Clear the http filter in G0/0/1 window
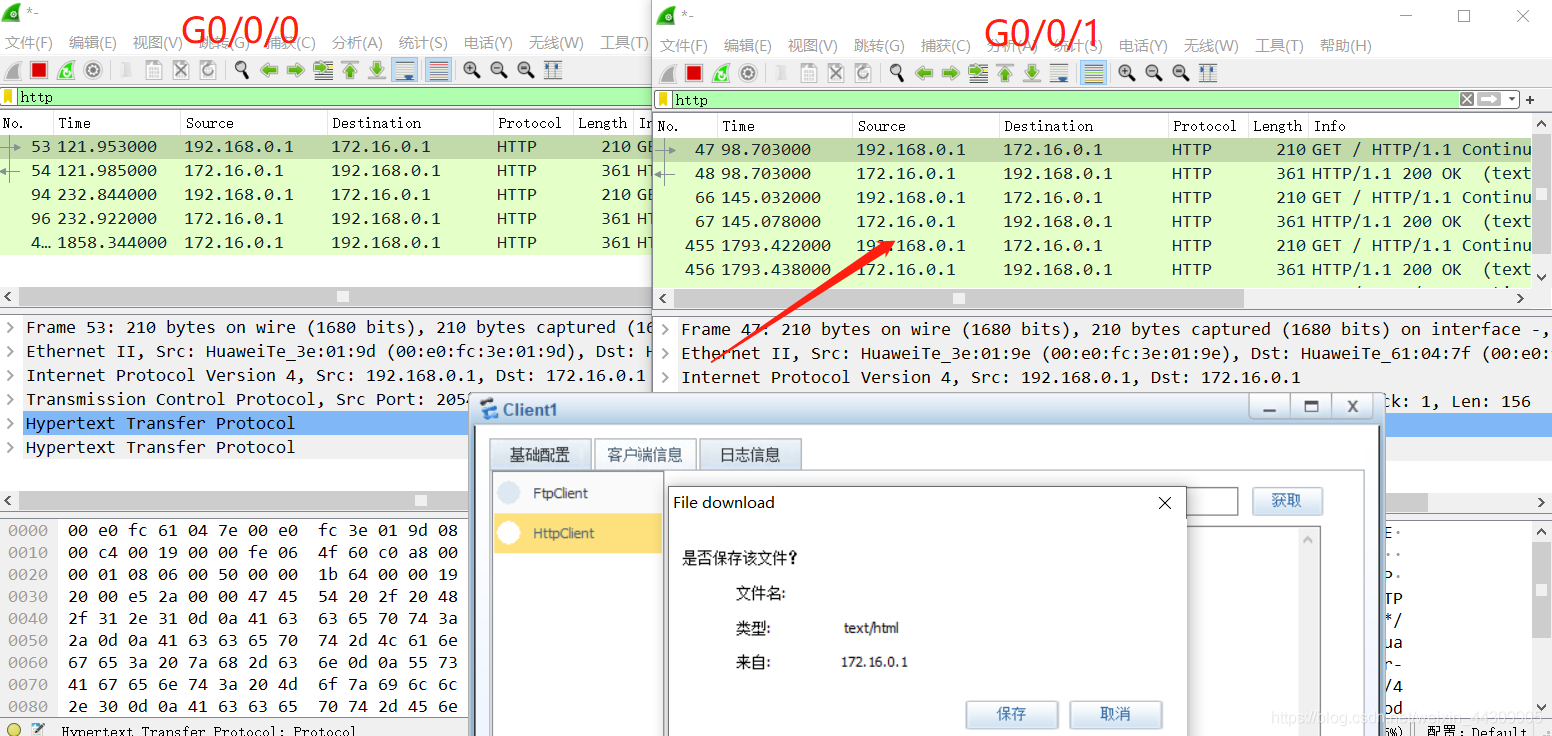The image size is (1552, 736). 1466,99
